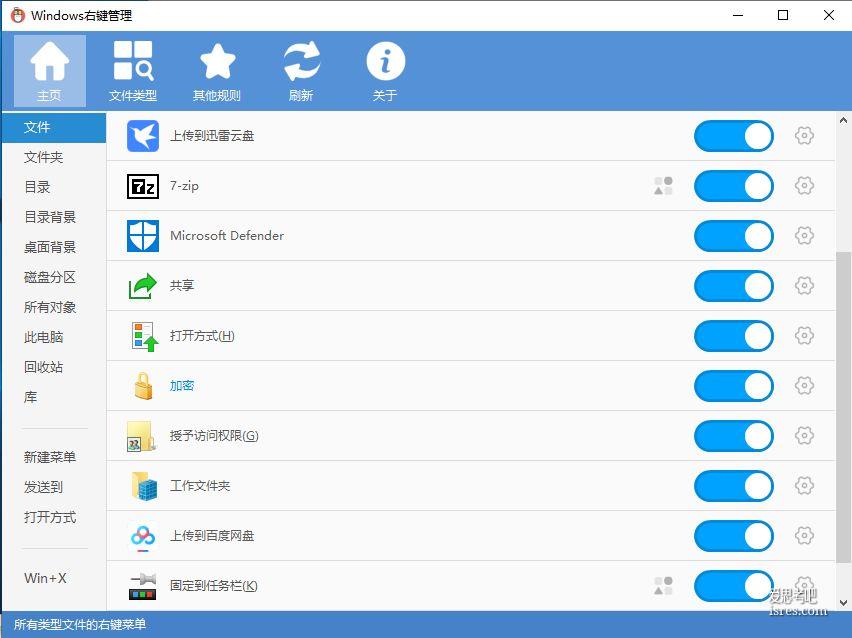This screenshot has height=638, width=852.
Task: Select 所有对象 in the sidebar
Action: tap(54, 308)
